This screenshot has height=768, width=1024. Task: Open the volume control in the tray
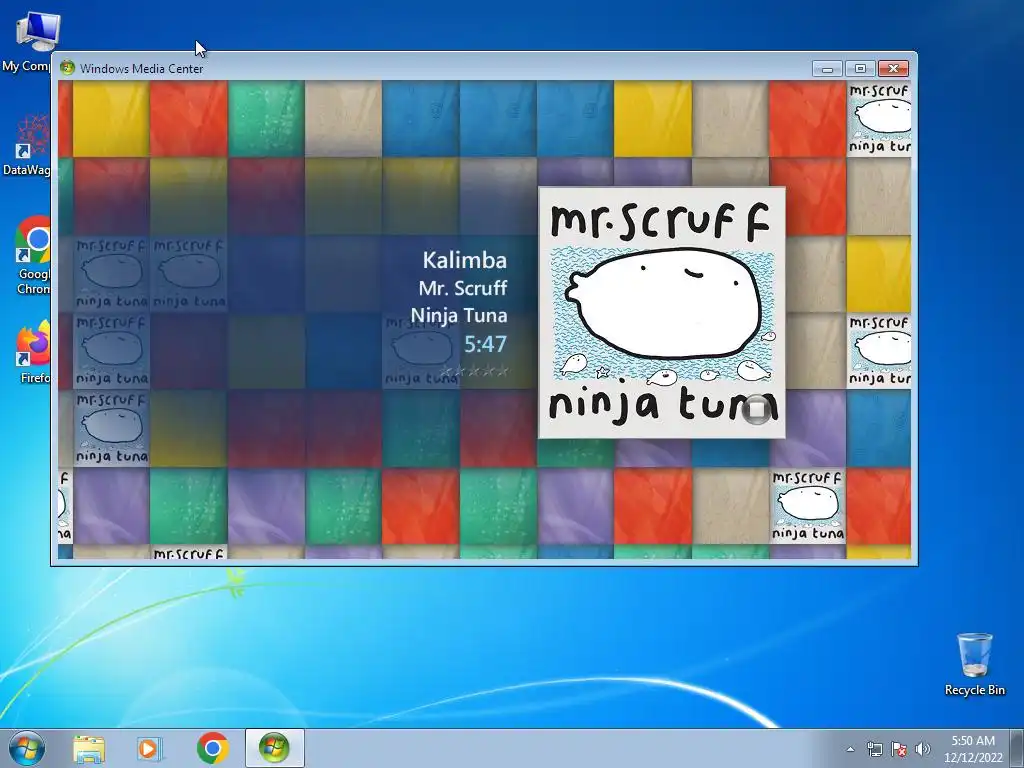[923, 749]
